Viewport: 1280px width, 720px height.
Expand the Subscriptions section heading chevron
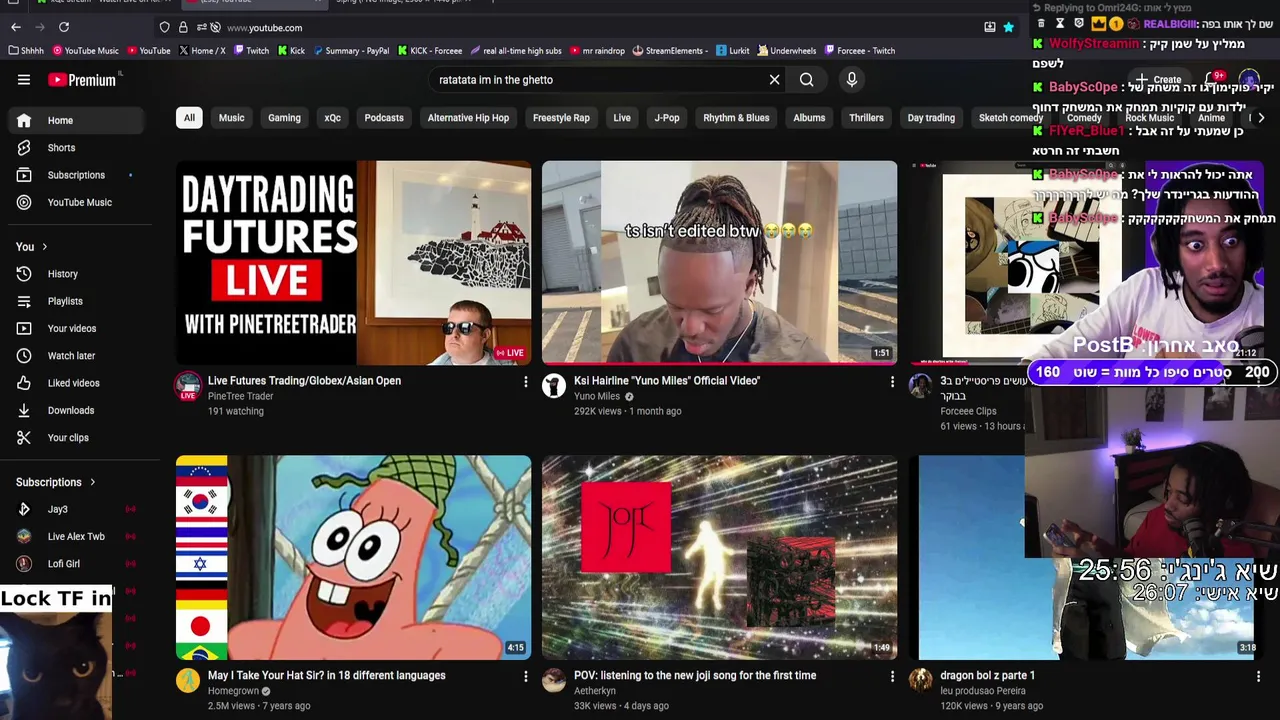click(x=93, y=482)
